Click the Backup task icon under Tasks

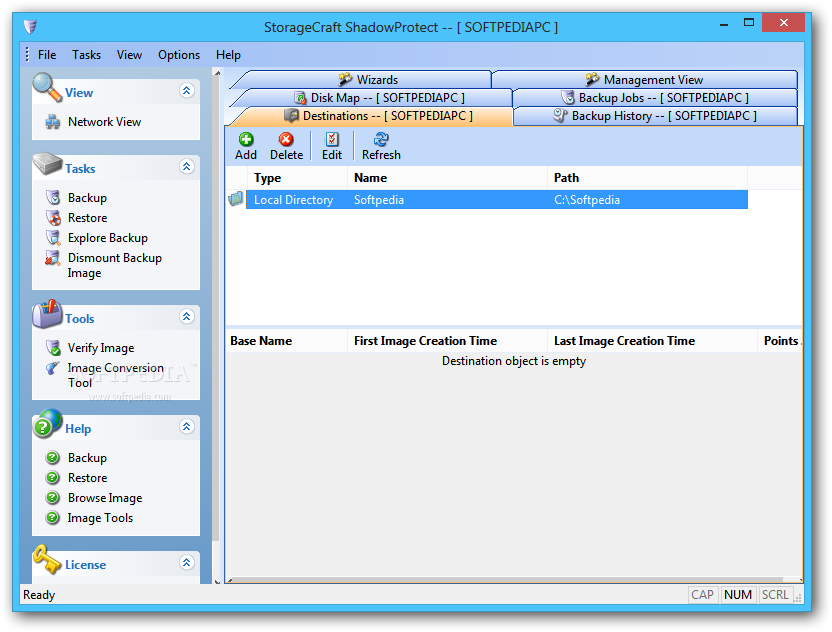[53, 197]
